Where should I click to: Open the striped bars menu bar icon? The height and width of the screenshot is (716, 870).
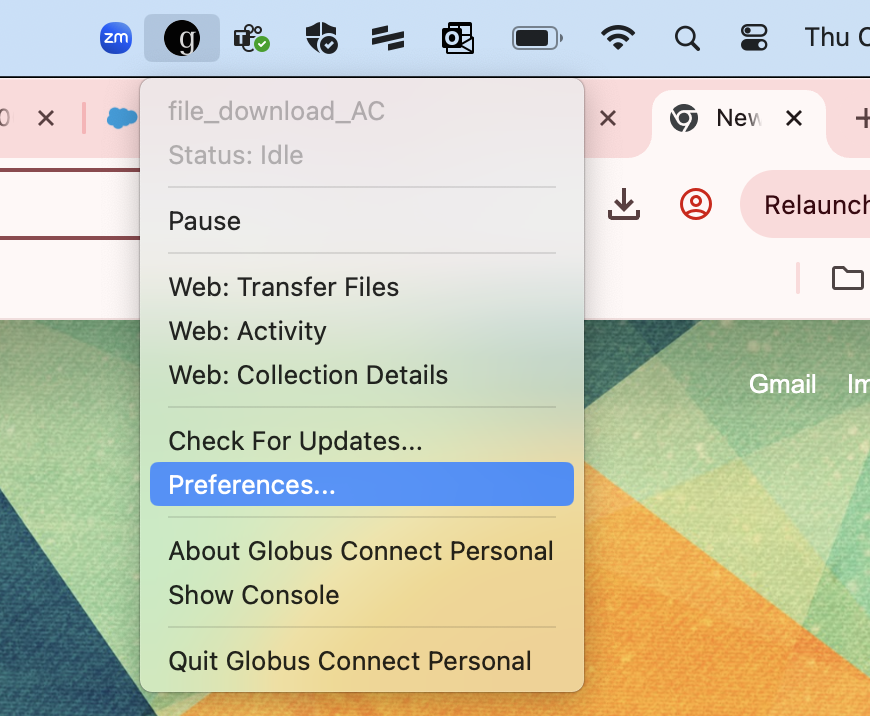tap(388, 38)
